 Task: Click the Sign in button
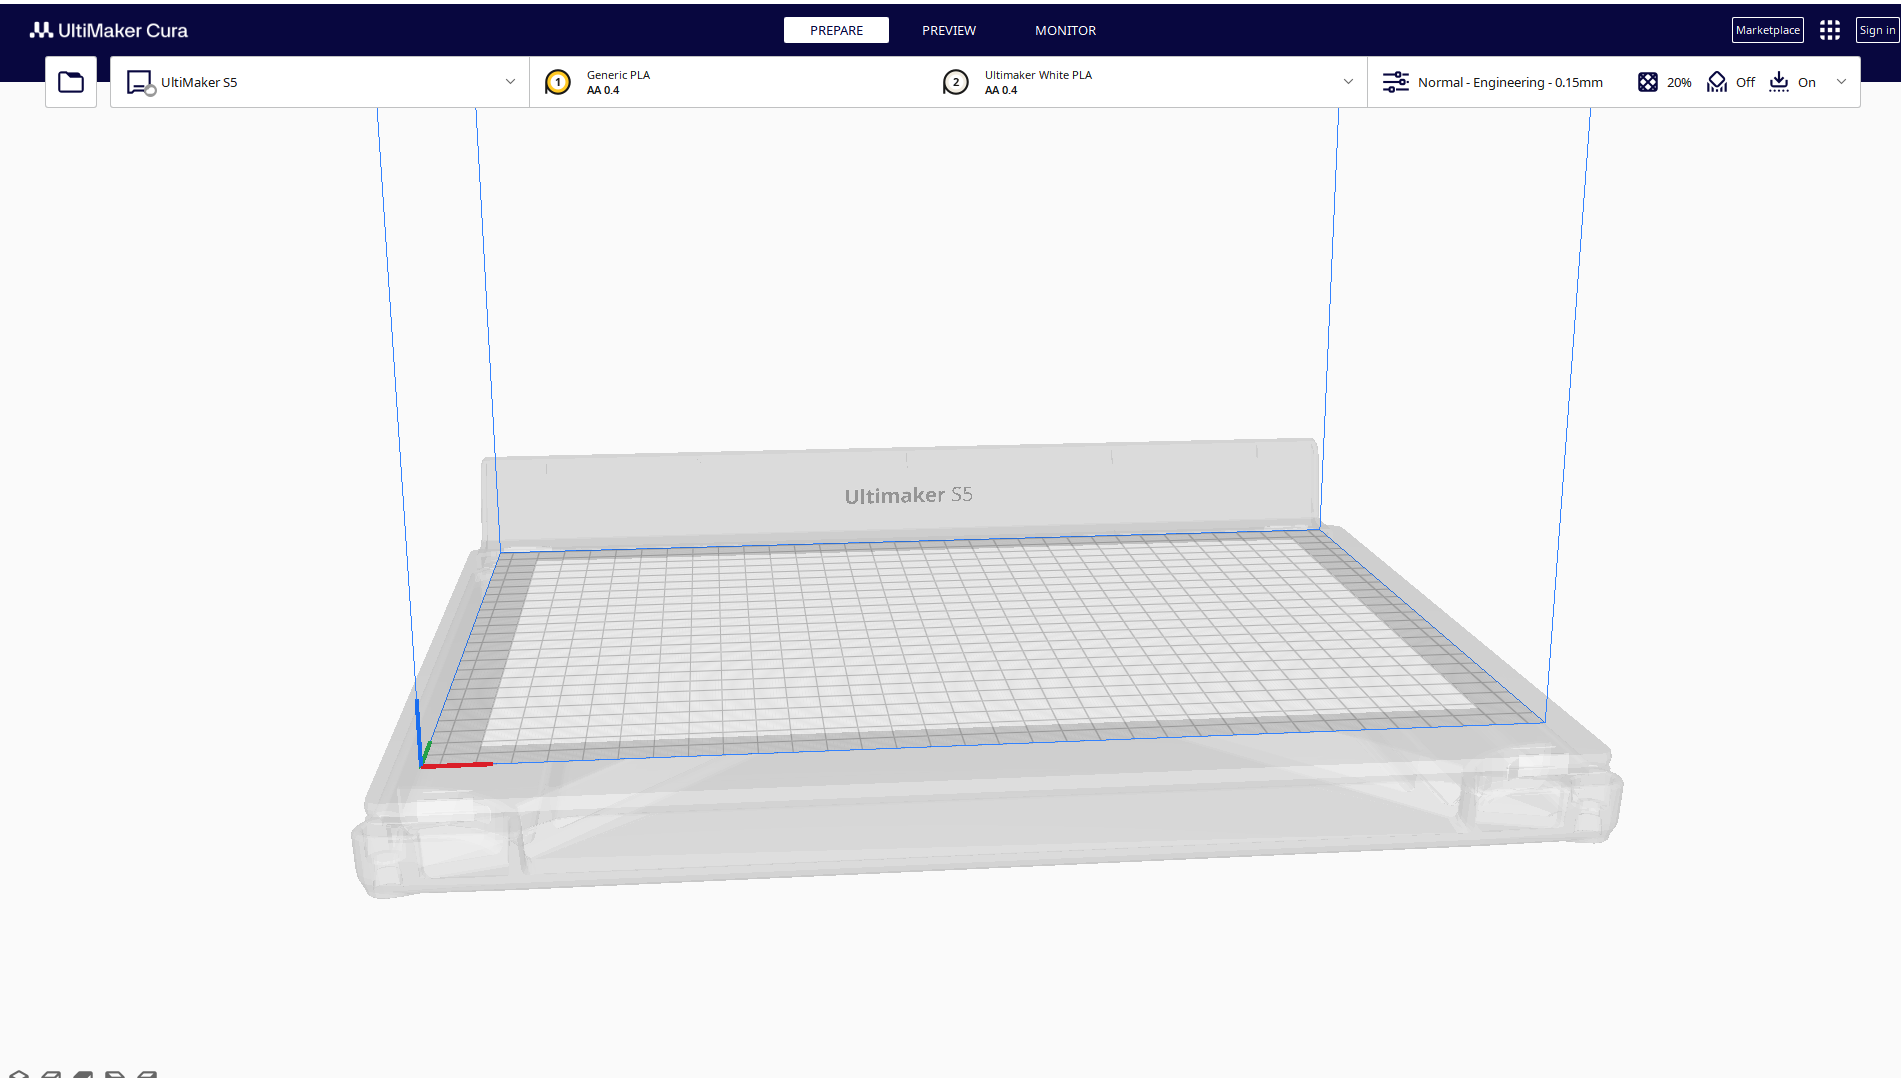1877,30
